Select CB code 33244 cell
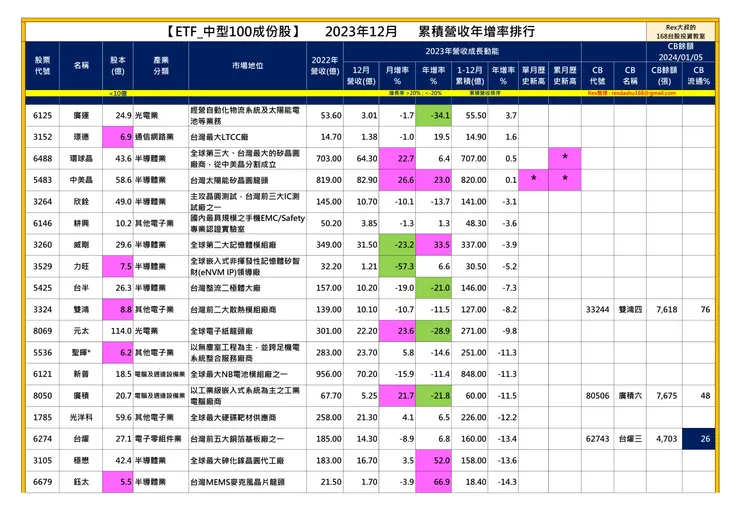 coord(597,310)
